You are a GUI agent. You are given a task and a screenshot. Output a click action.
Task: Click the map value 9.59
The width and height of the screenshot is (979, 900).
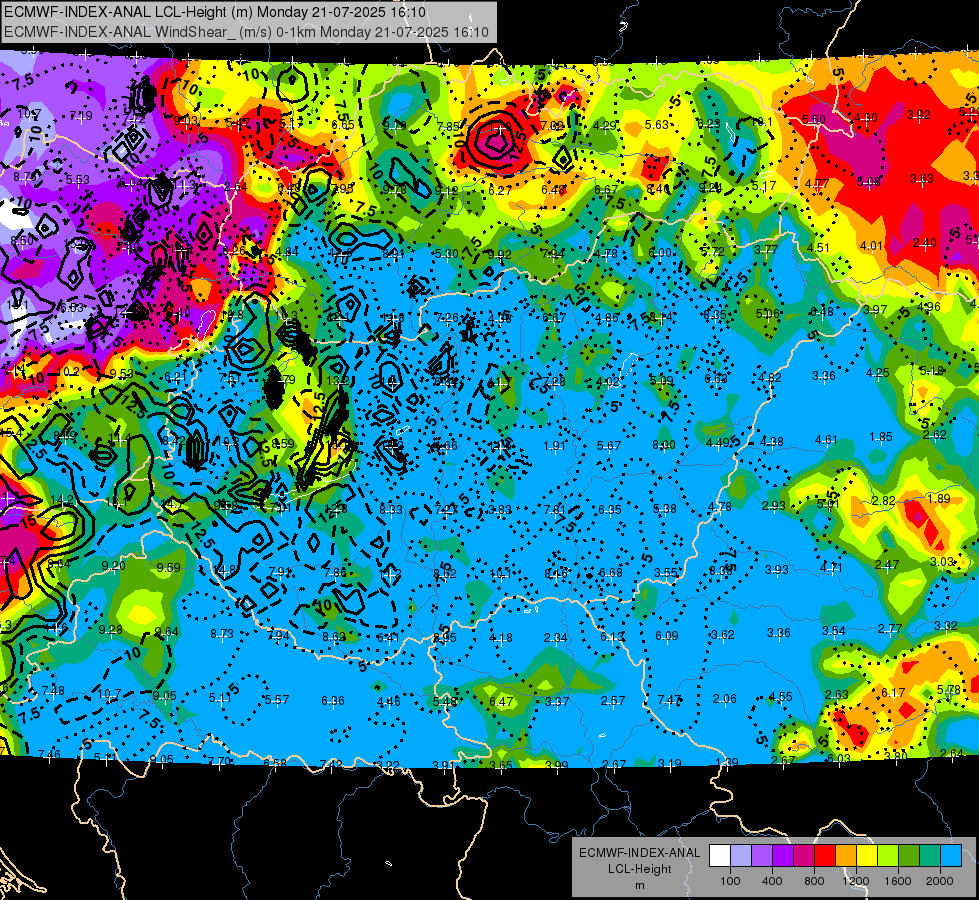pos(169,567)
